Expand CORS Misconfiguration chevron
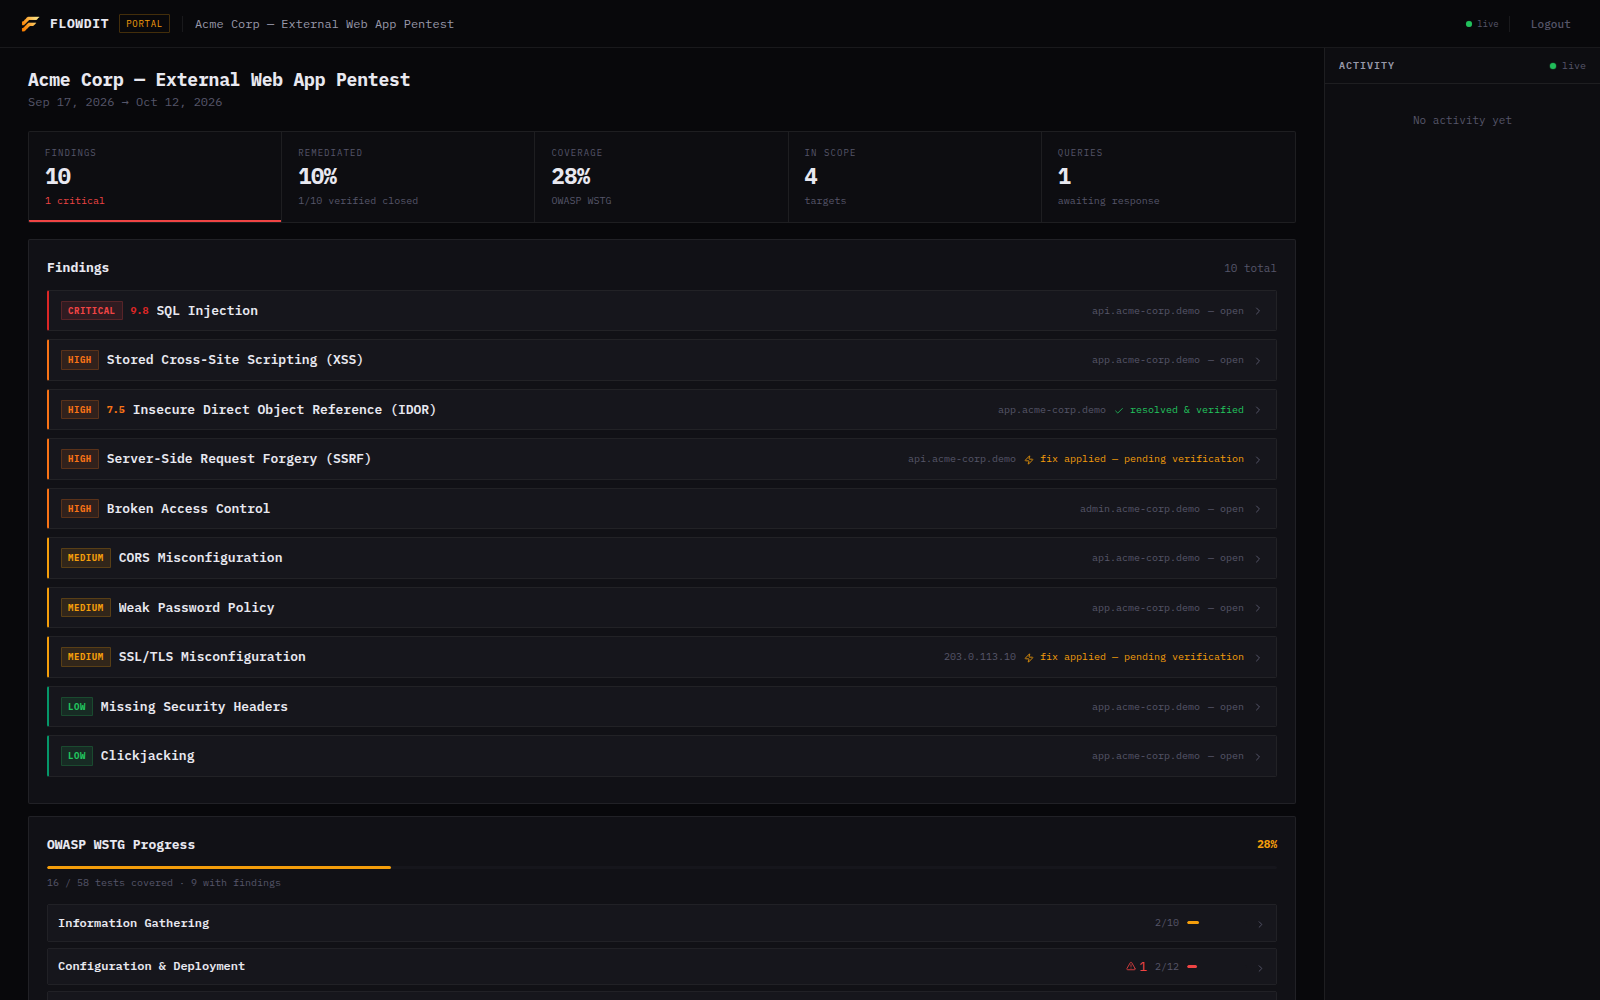Viewport: 1600px width, 1000px height. [1258, 558]
